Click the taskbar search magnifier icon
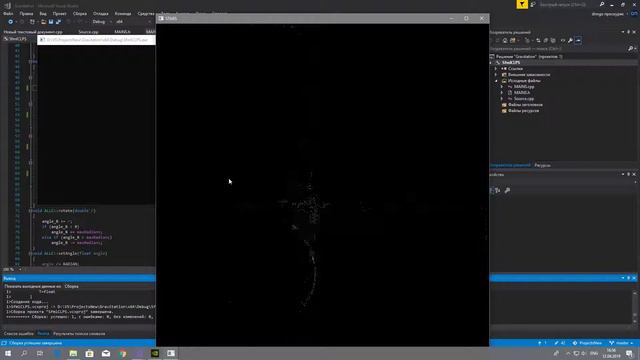 tap(24, 353)
